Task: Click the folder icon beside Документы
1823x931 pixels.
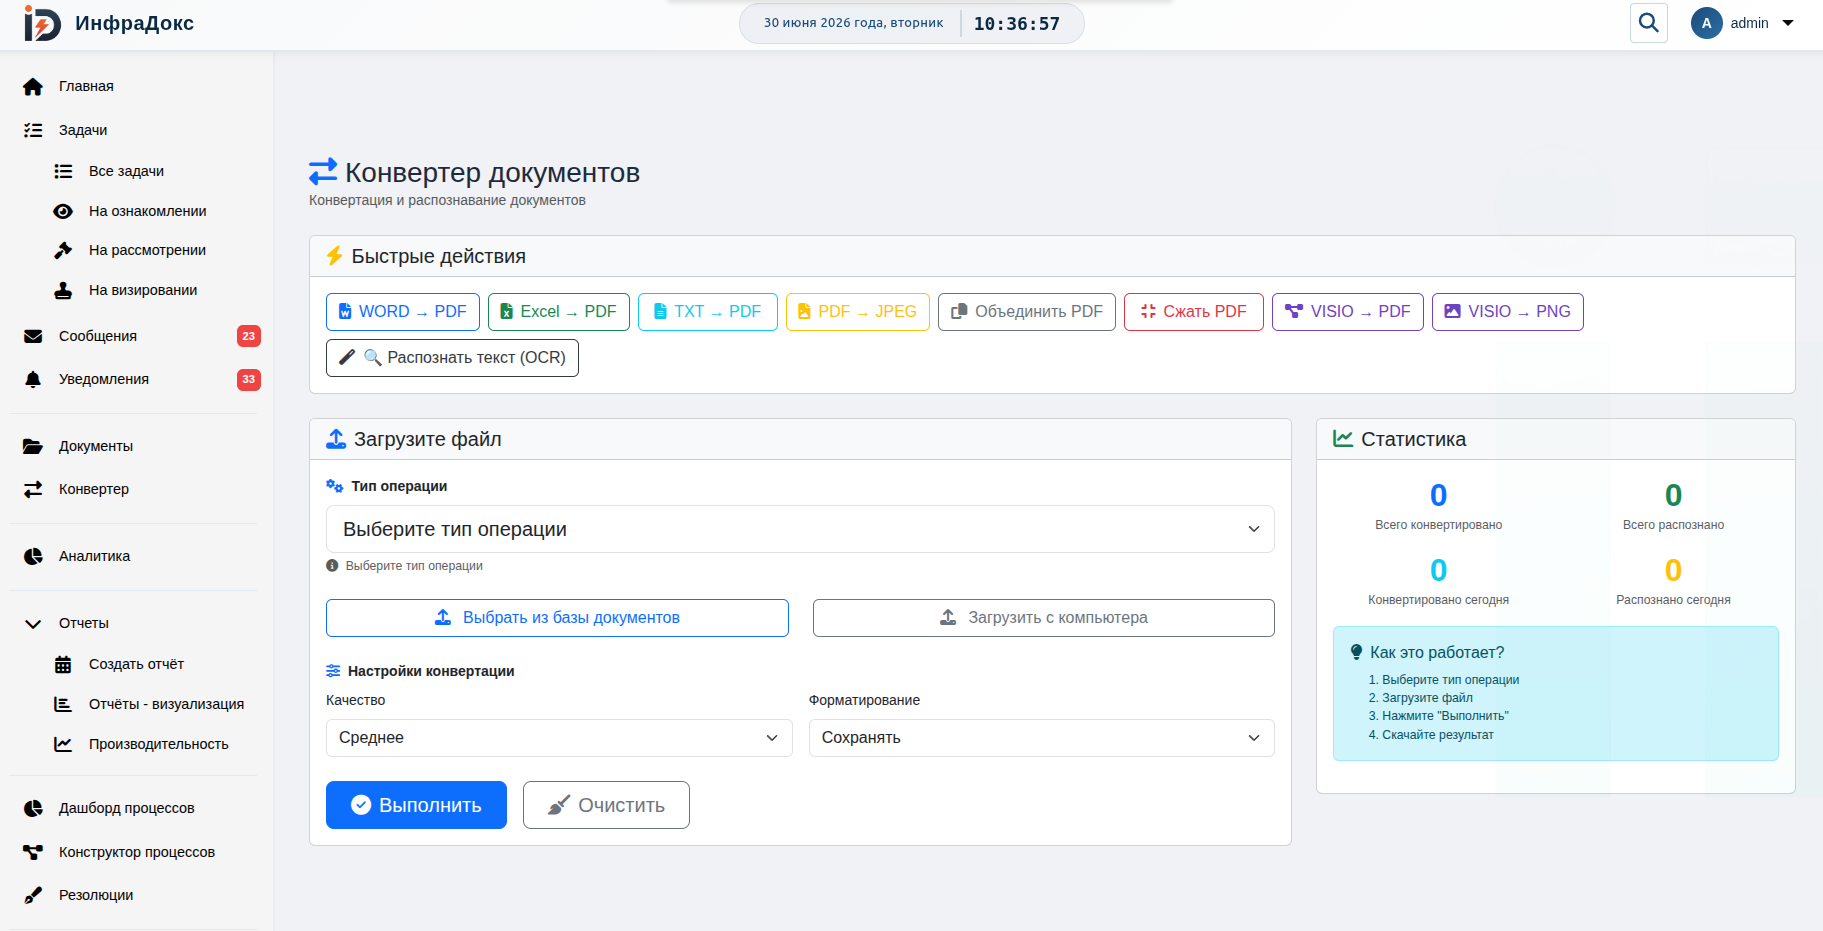Action: coord(33,446)
